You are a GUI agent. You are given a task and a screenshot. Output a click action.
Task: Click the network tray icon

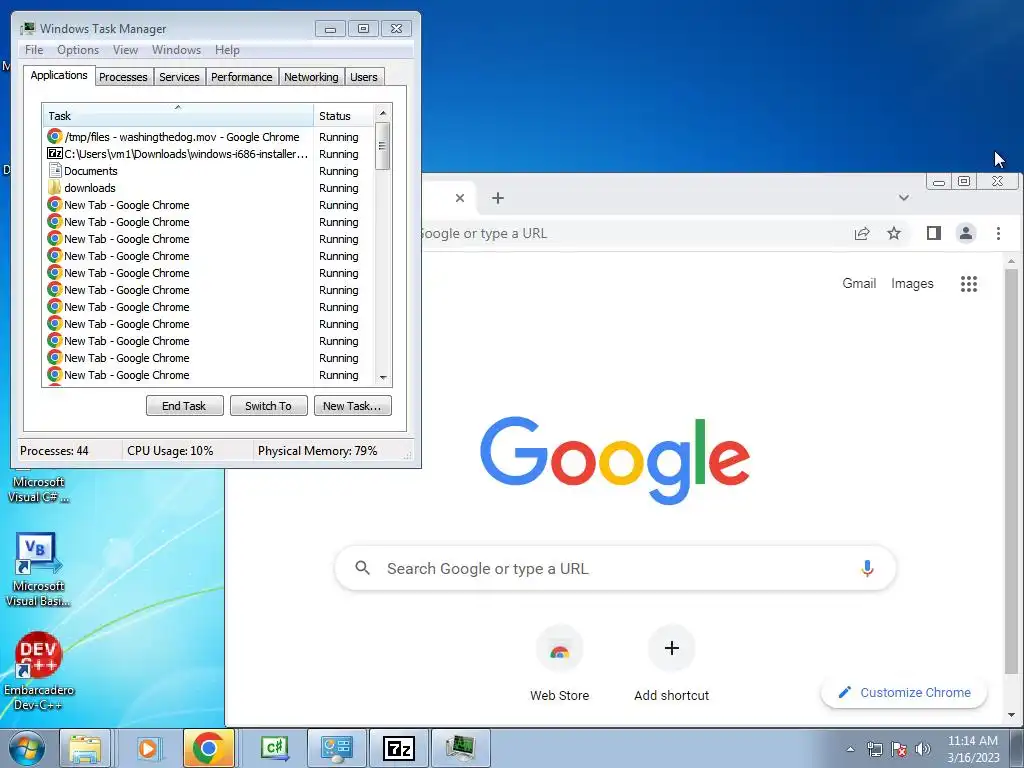pyautogui.click(x=874, y=749)
